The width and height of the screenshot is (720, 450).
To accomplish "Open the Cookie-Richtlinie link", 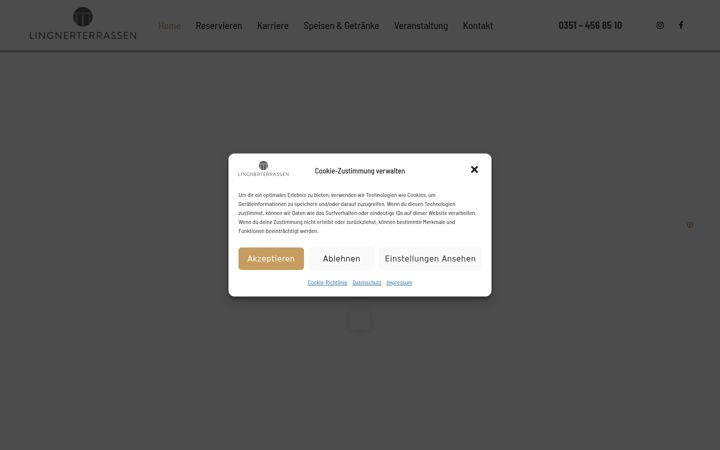I will tap(327, 282).
